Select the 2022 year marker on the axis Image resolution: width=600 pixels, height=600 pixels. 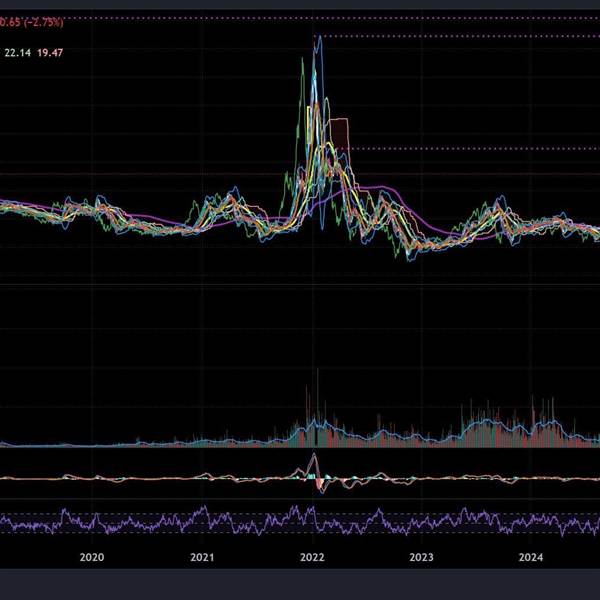[313, 557]
